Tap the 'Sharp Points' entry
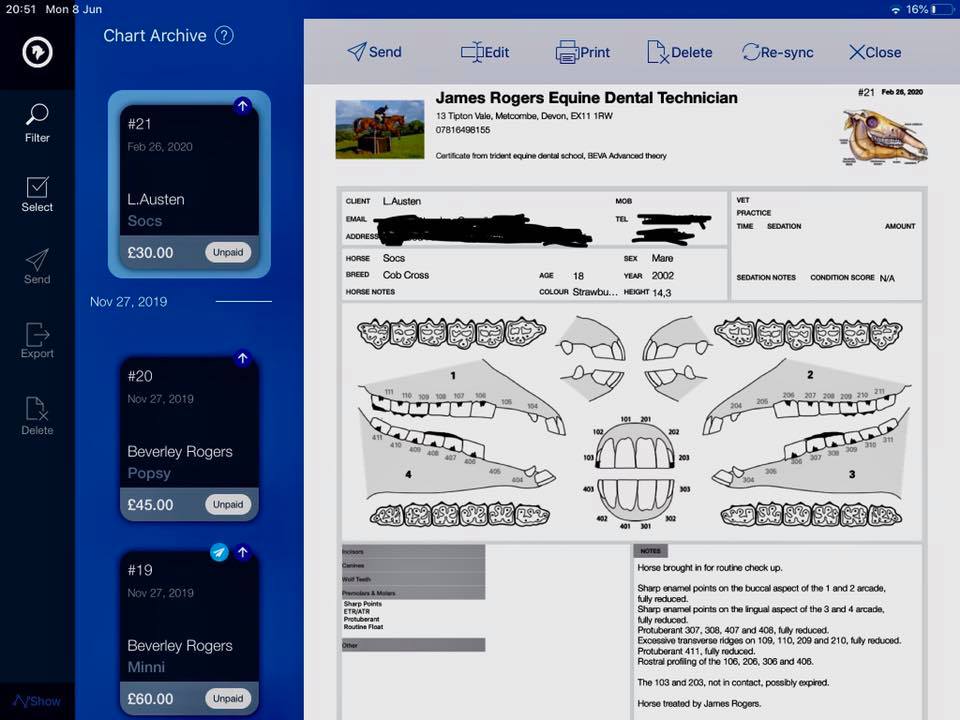 pos(362,604)
